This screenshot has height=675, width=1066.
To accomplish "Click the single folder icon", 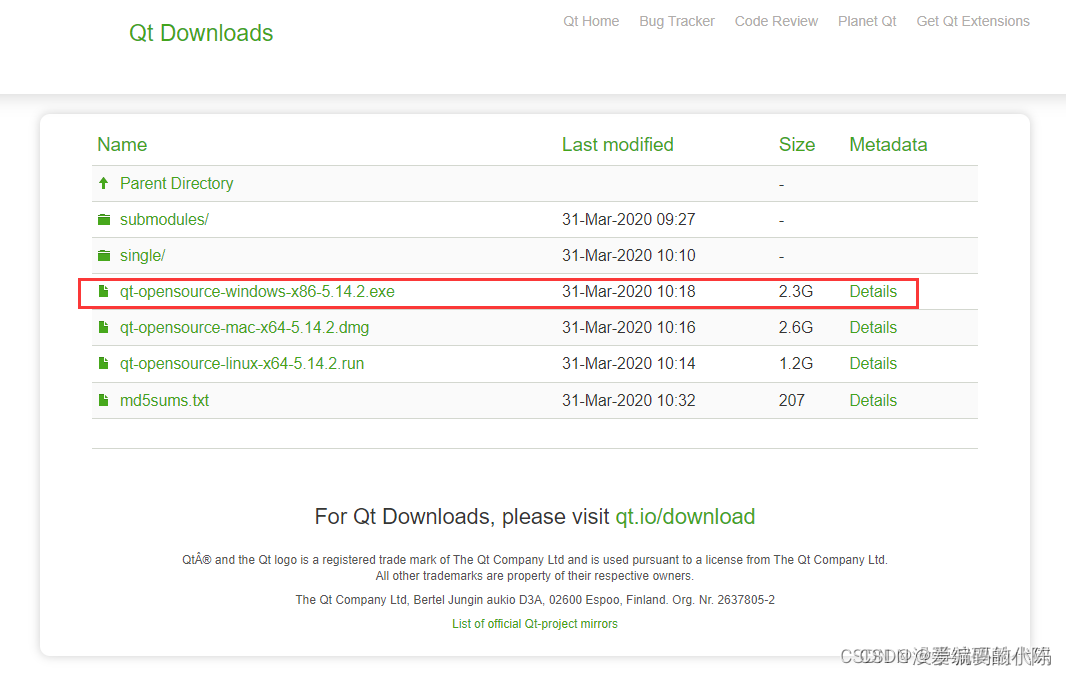I will (x=104, y=256).
